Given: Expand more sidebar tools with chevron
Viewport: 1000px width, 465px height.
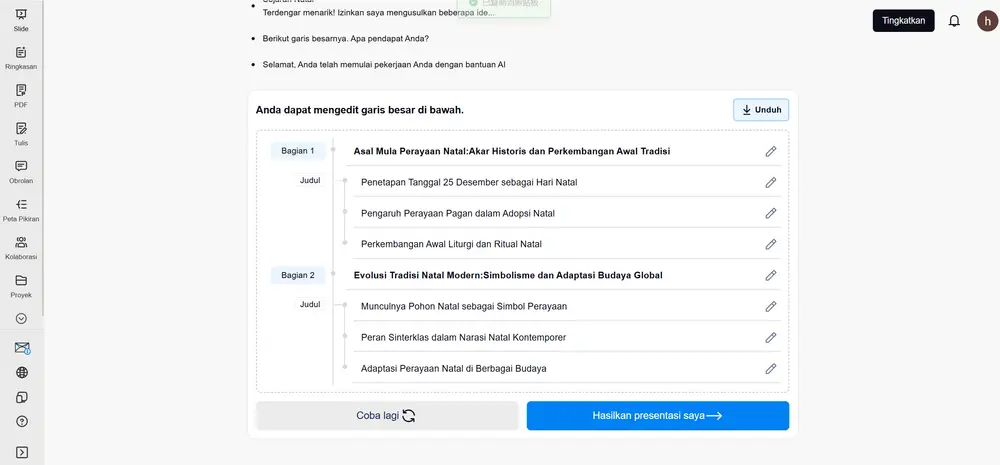Looking at the screenshot, I should click(21, 318).
